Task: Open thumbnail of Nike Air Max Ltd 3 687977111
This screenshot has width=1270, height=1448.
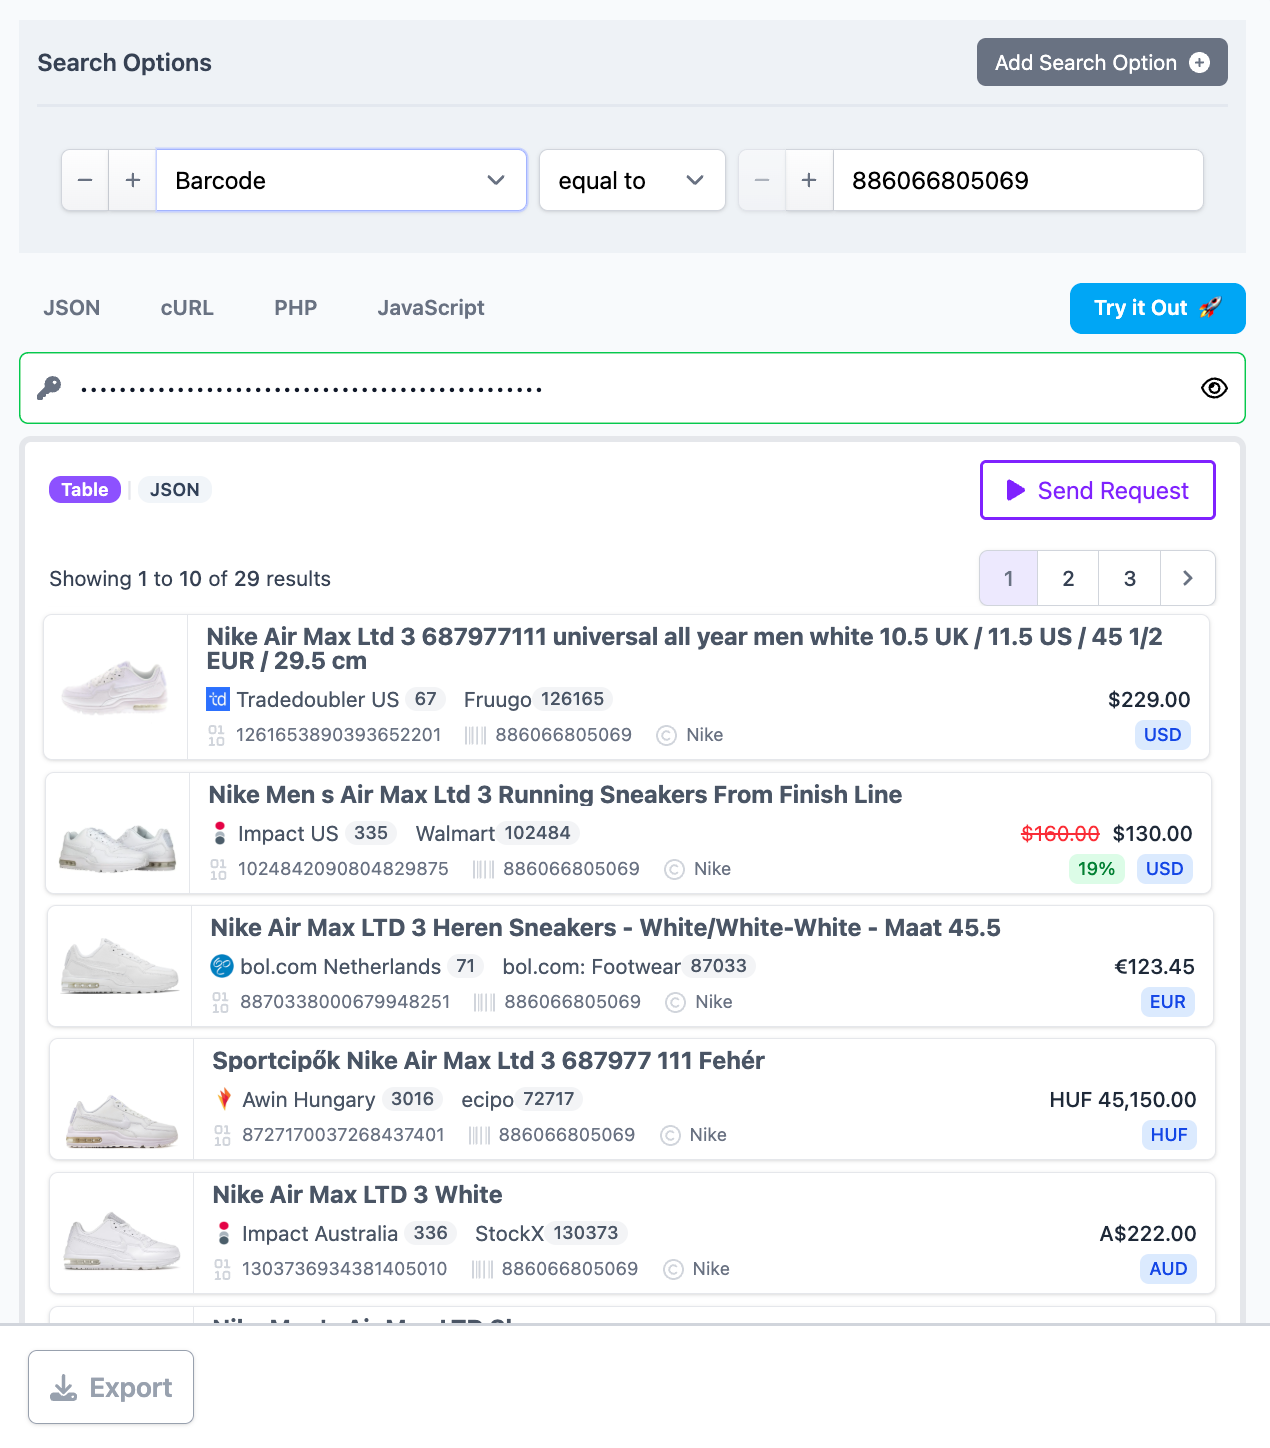Action: (116, 688)
